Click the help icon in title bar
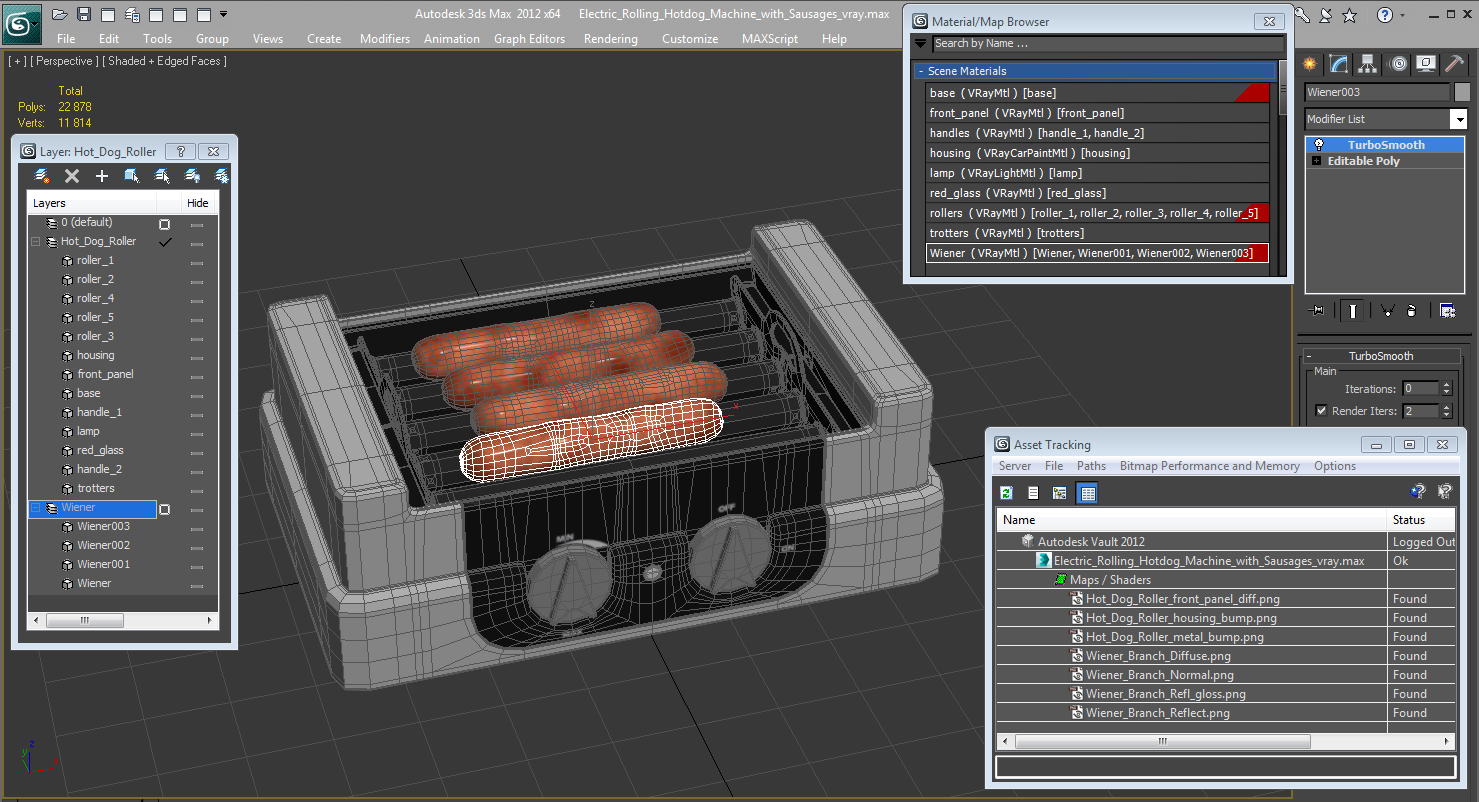Screen dimensions: 1479x802 tap(1385, 15)
